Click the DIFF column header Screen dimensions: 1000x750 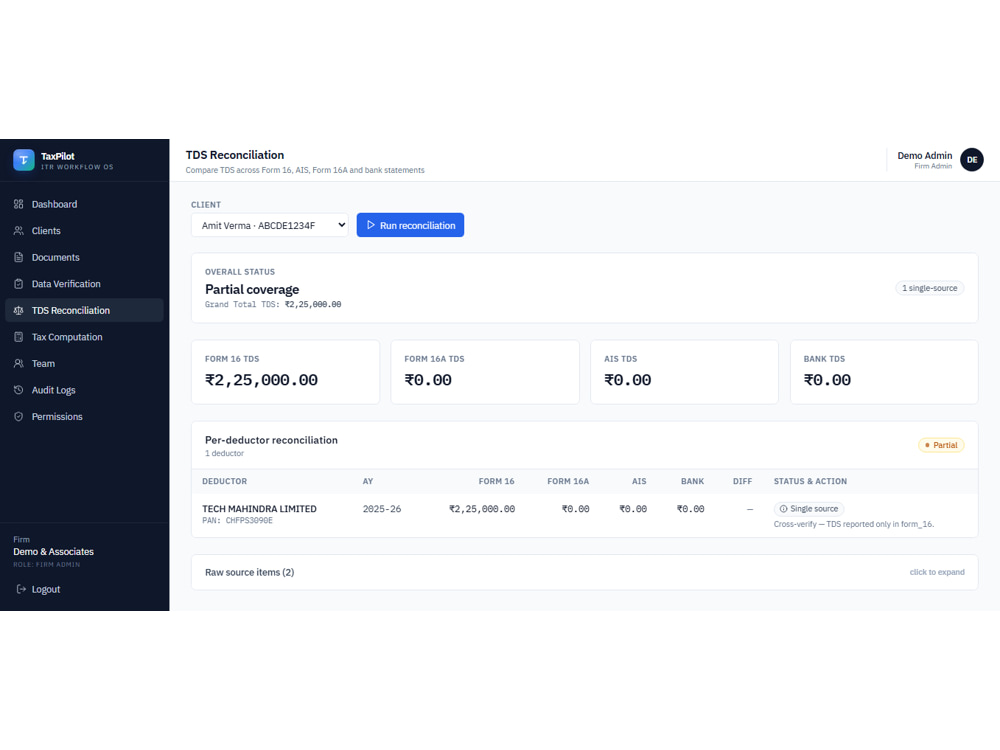pyautogui.click(x=742, y=482)
